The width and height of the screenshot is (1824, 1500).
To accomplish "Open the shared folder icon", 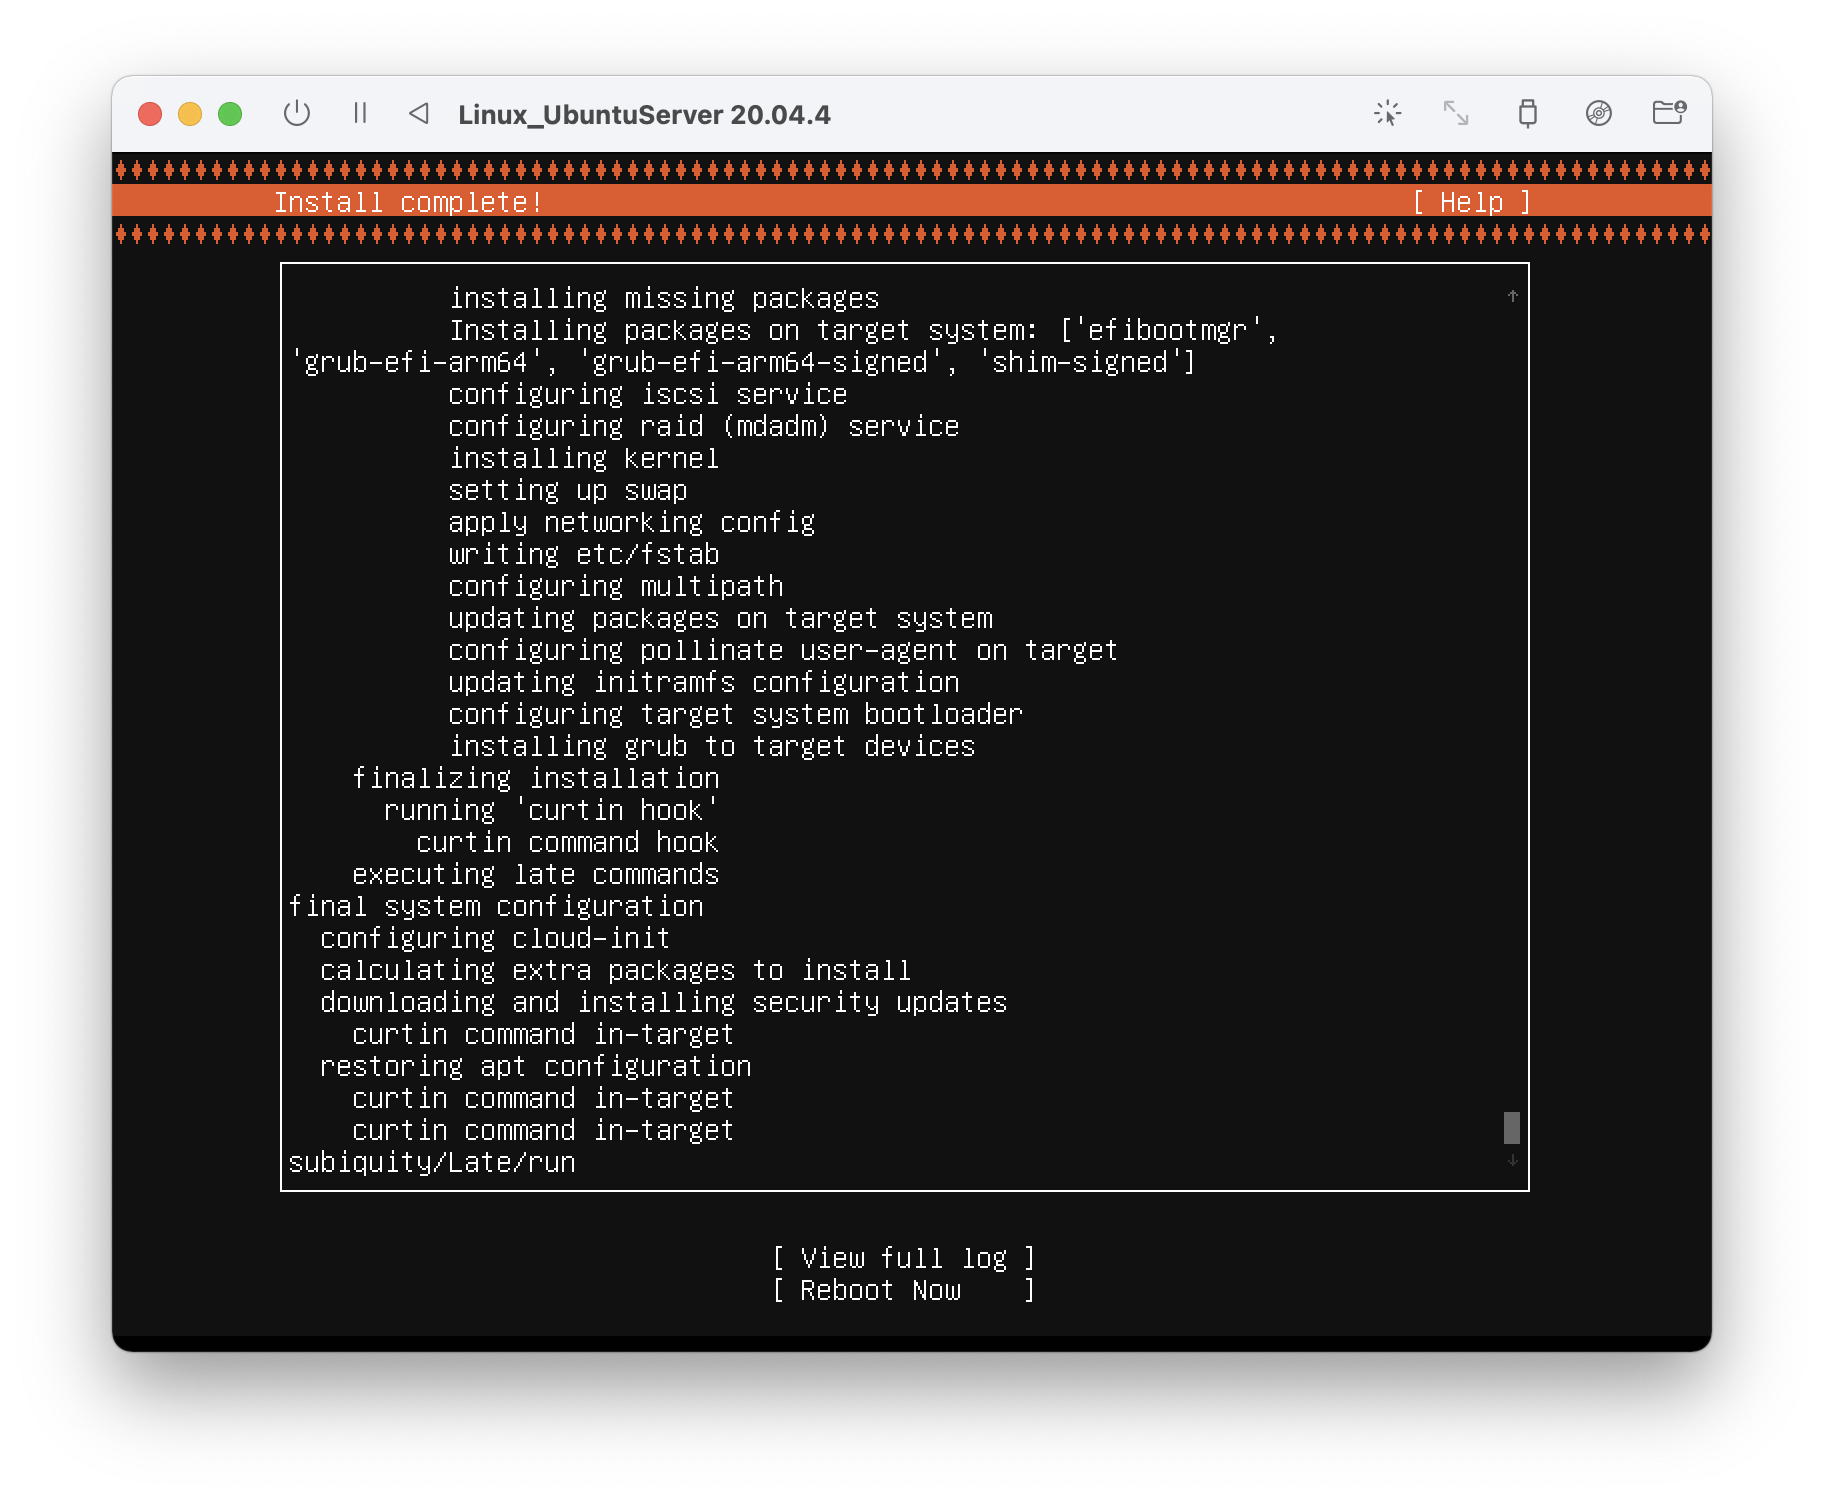I will click(1669, 113).
